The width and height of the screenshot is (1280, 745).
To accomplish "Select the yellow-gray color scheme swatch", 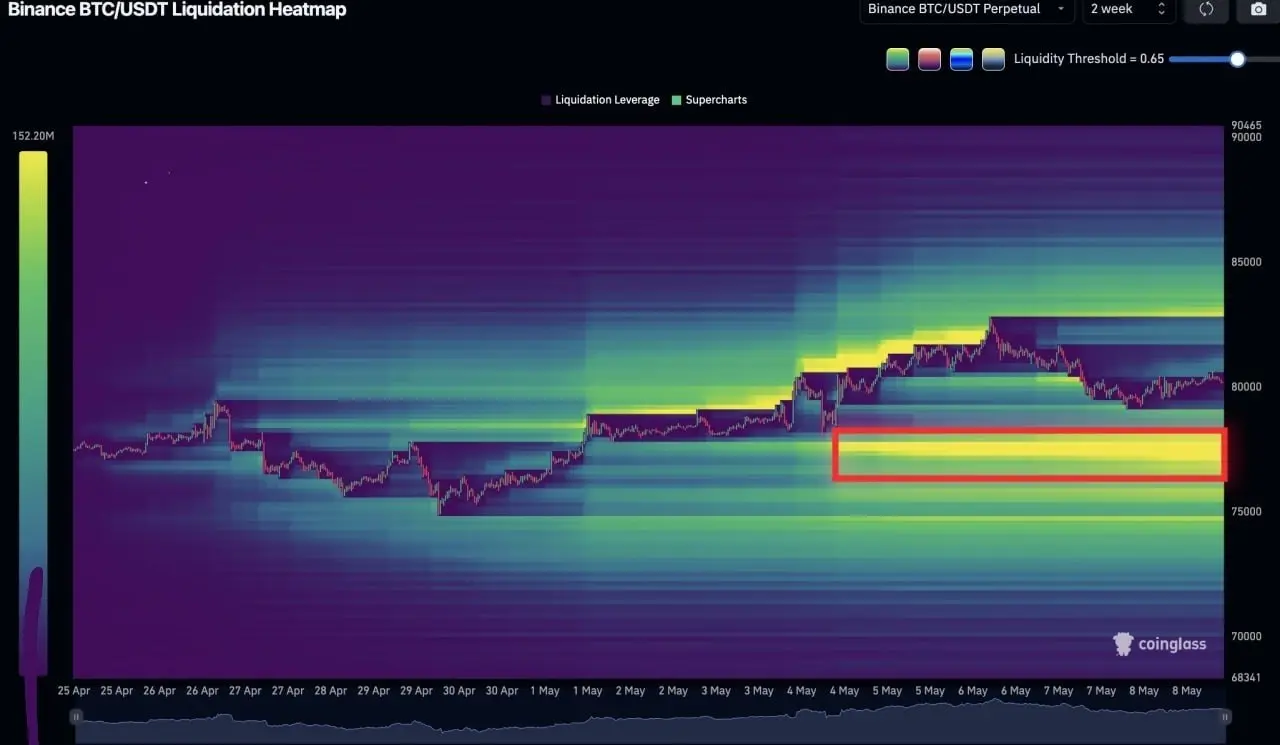I will 993,59.
